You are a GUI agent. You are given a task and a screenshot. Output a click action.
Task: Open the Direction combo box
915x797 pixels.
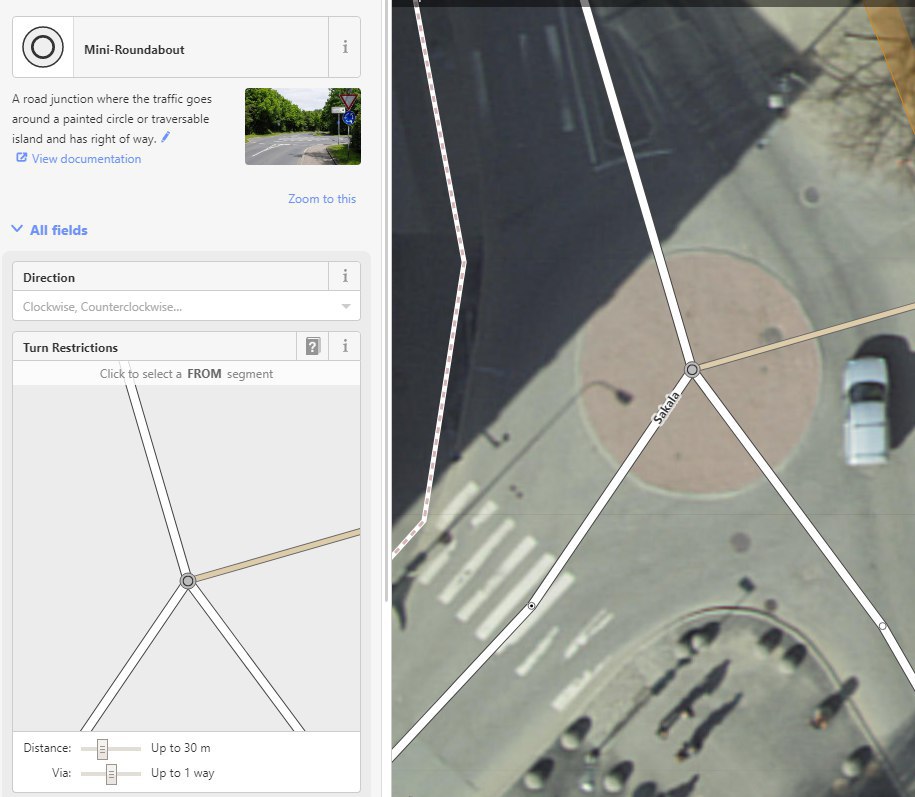[186, 306]
